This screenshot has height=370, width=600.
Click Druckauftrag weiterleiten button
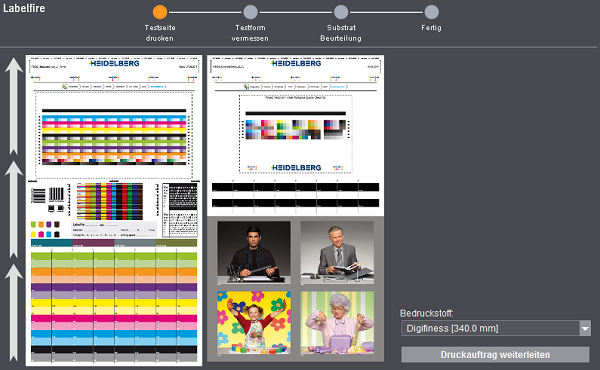point(495,355)
